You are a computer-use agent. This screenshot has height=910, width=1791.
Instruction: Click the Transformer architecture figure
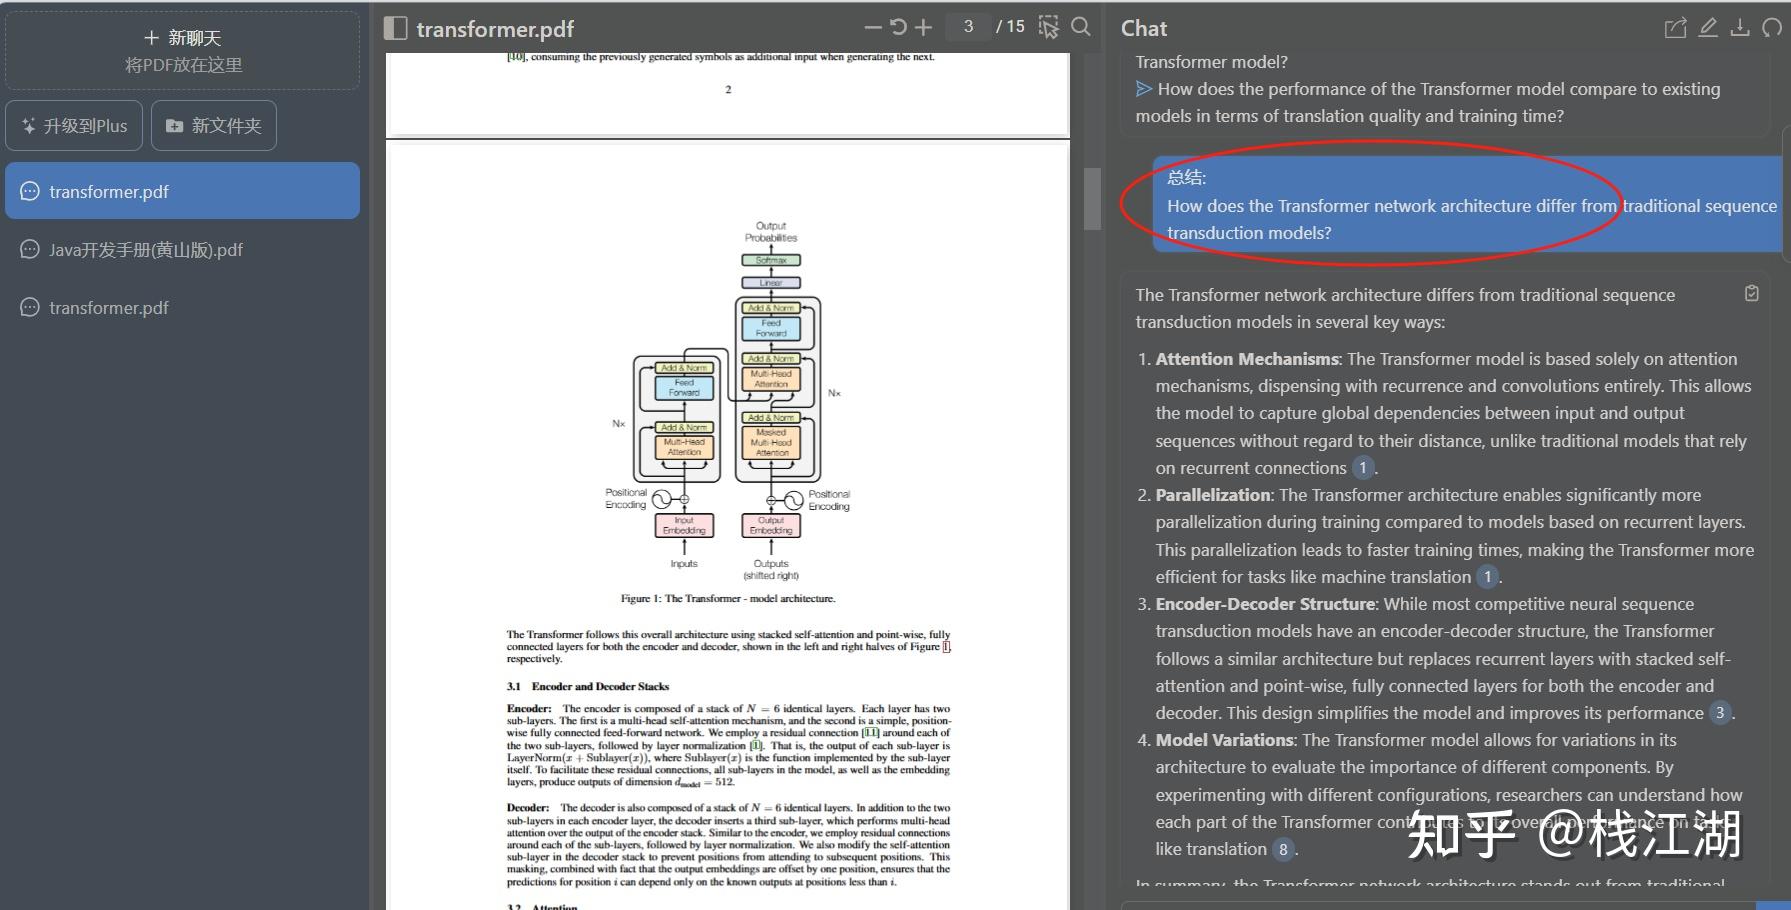point(729,400)
